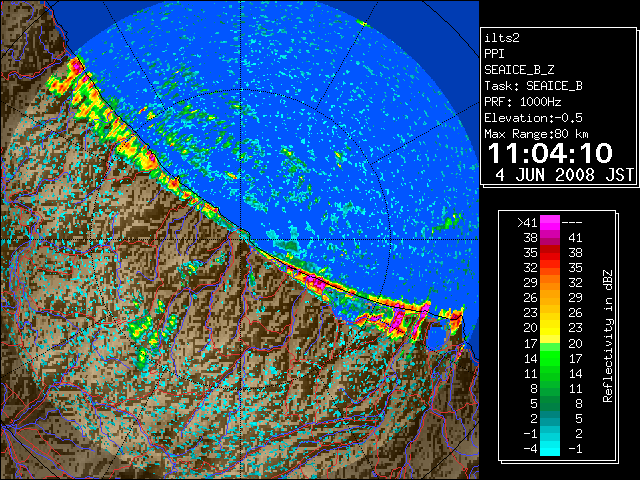Select the "PPI" scan type label
This screenshot has width=640, height=480.
click(x=494, y=54)
